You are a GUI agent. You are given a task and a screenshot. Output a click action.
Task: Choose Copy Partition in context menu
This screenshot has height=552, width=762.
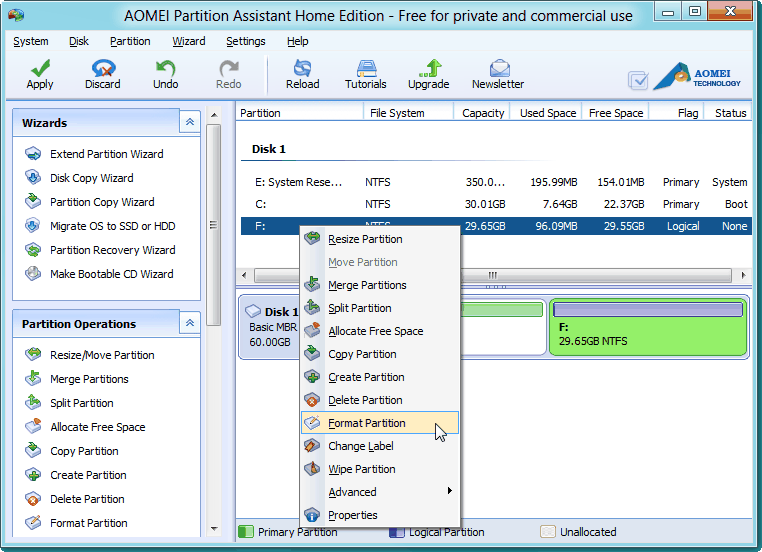click(380, 354)
